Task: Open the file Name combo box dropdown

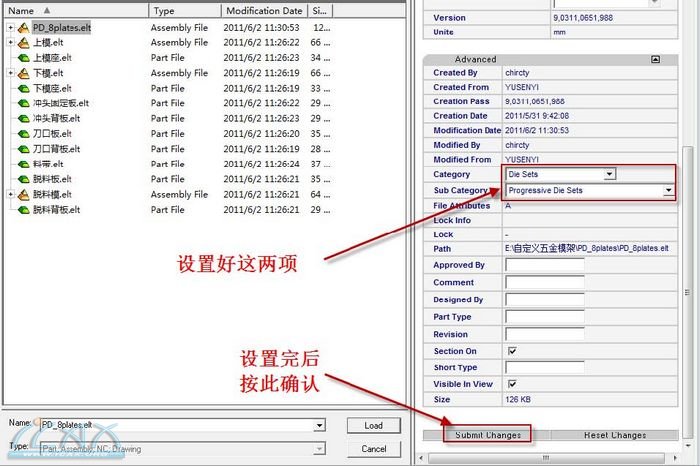Action: 319,425
